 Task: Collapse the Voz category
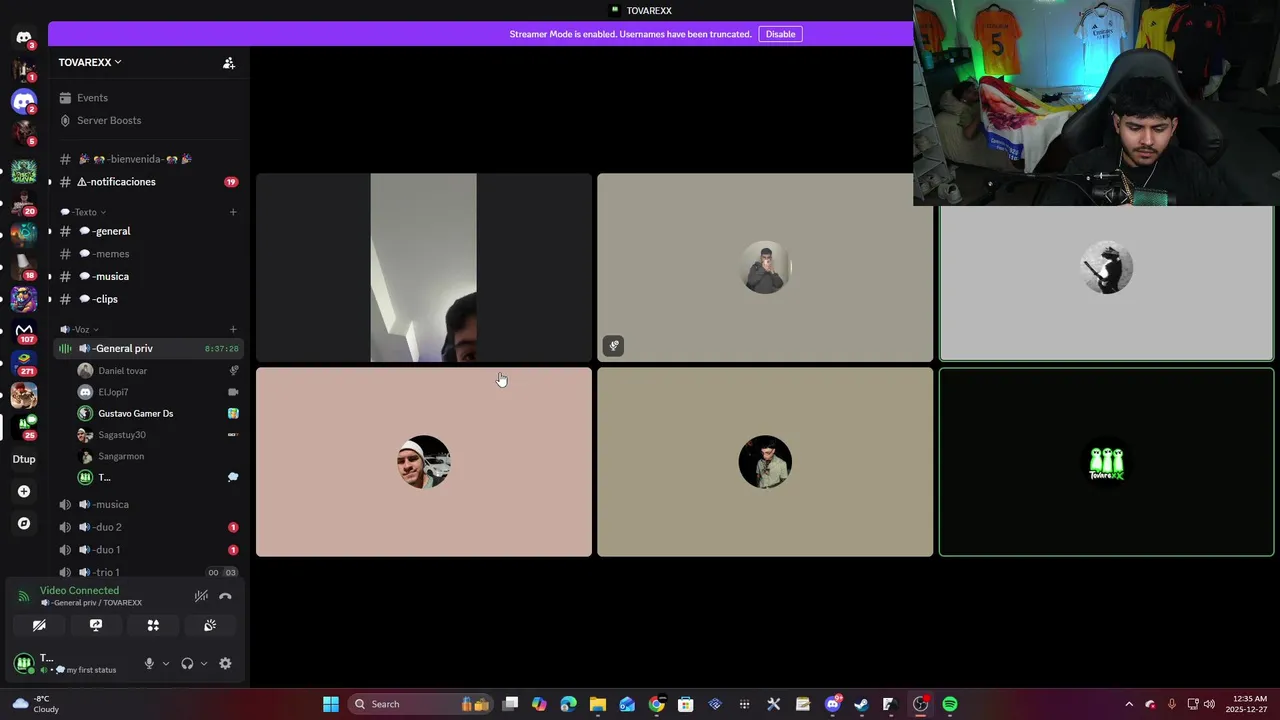click(x=79, y=329)
